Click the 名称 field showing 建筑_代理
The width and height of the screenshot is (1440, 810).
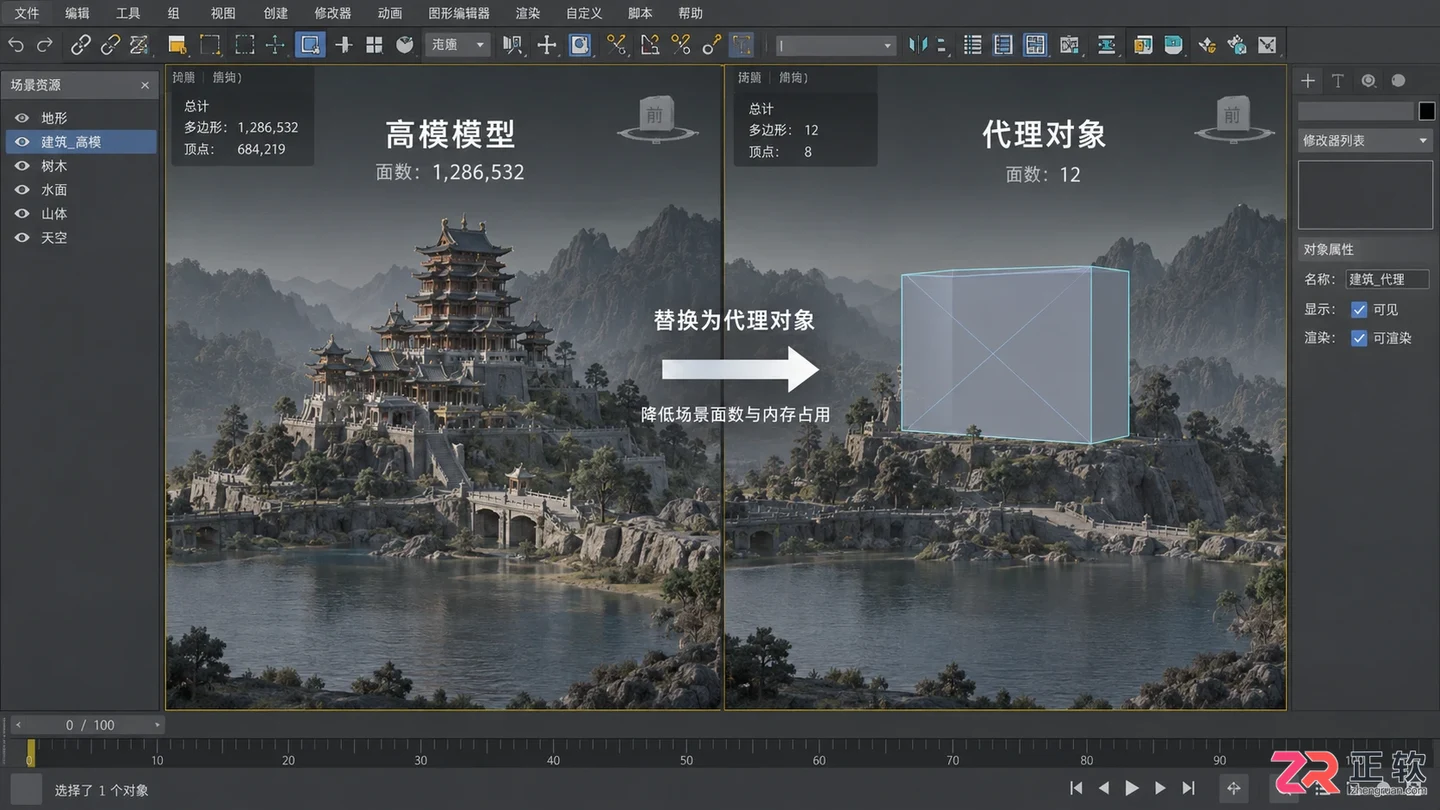pos(1386,280)
